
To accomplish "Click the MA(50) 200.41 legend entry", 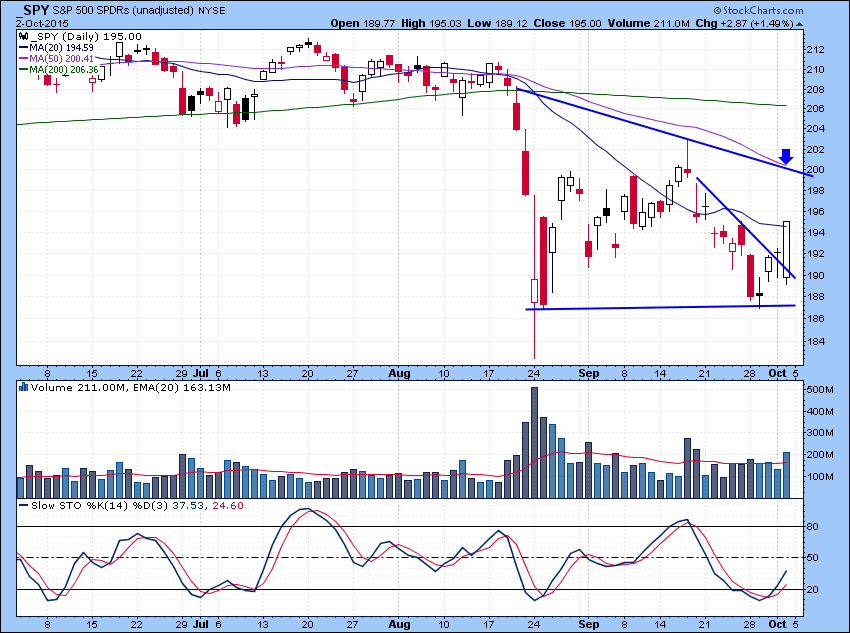I will [61, 59].
